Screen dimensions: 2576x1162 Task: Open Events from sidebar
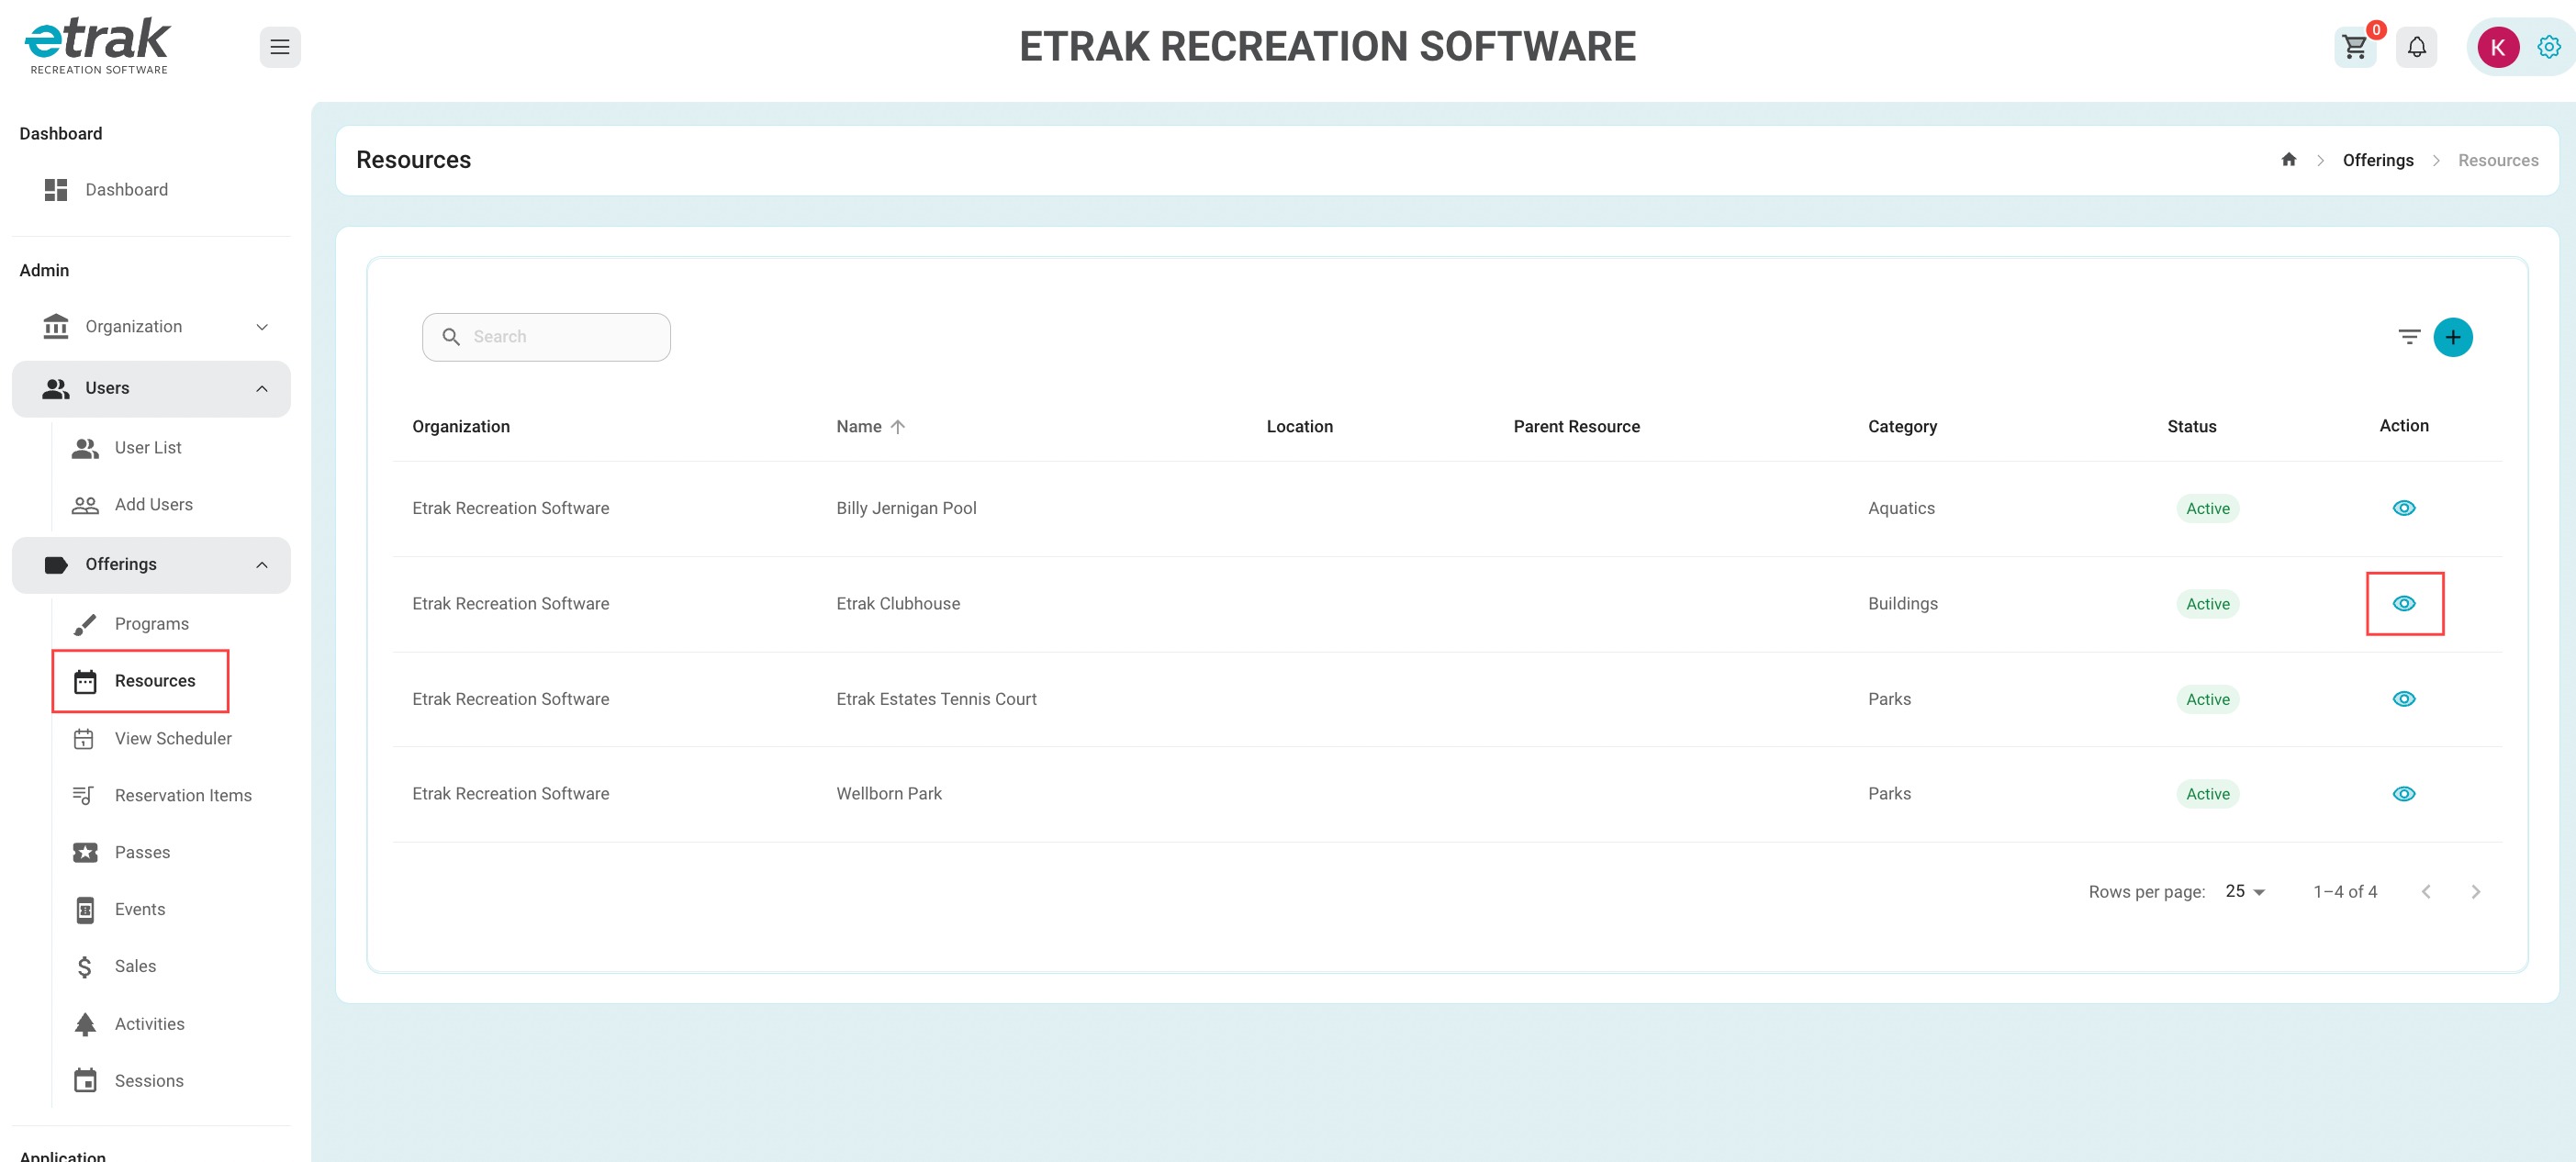[140, 910]
